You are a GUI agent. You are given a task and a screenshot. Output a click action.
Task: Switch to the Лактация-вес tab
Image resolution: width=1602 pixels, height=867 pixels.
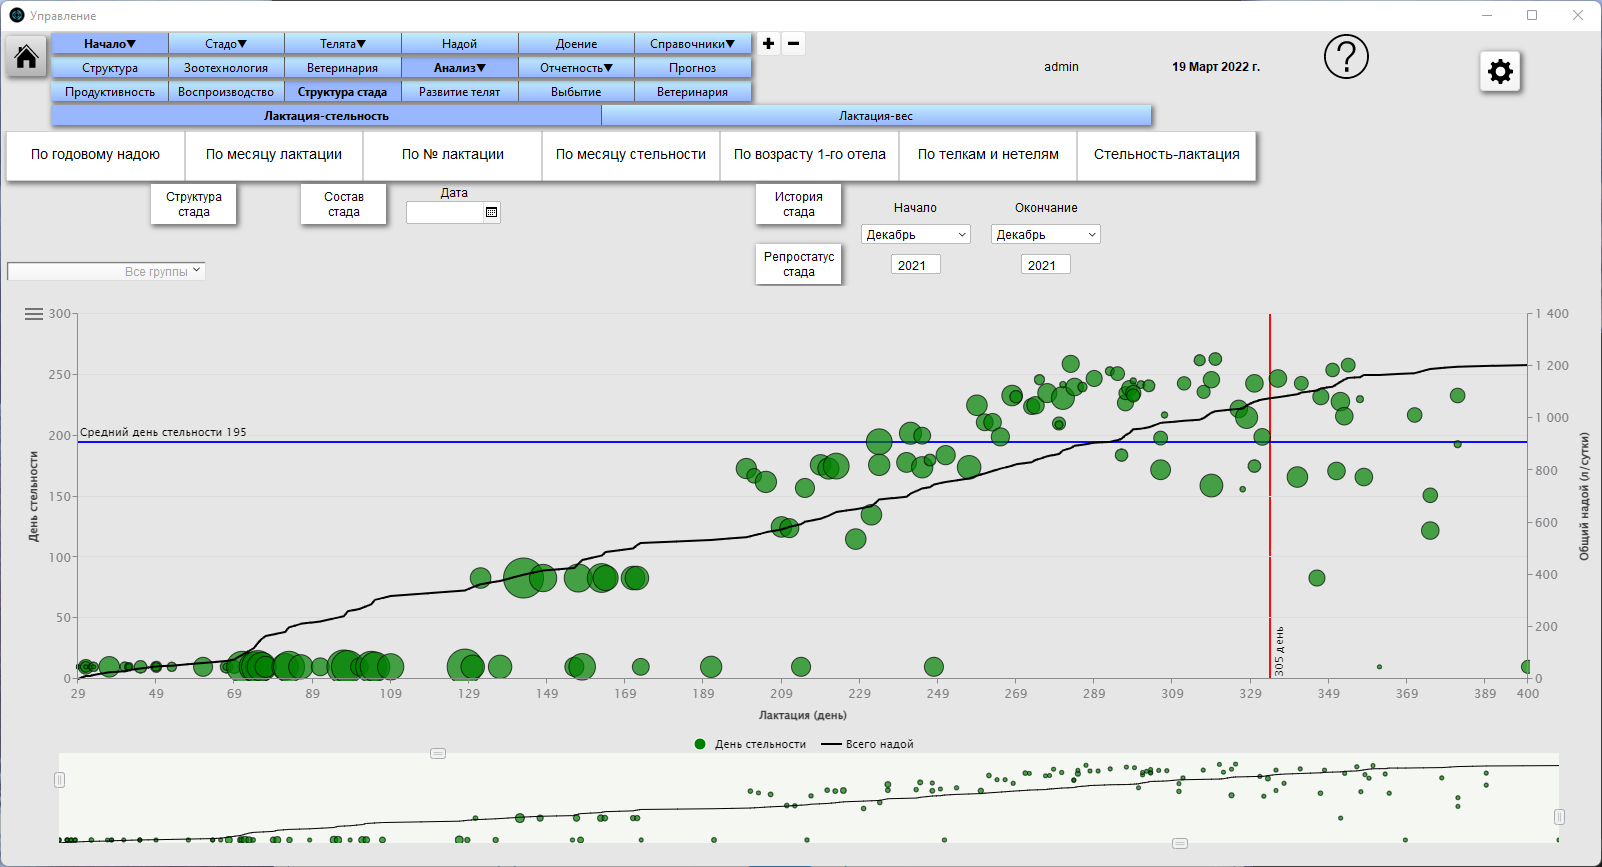876,116
